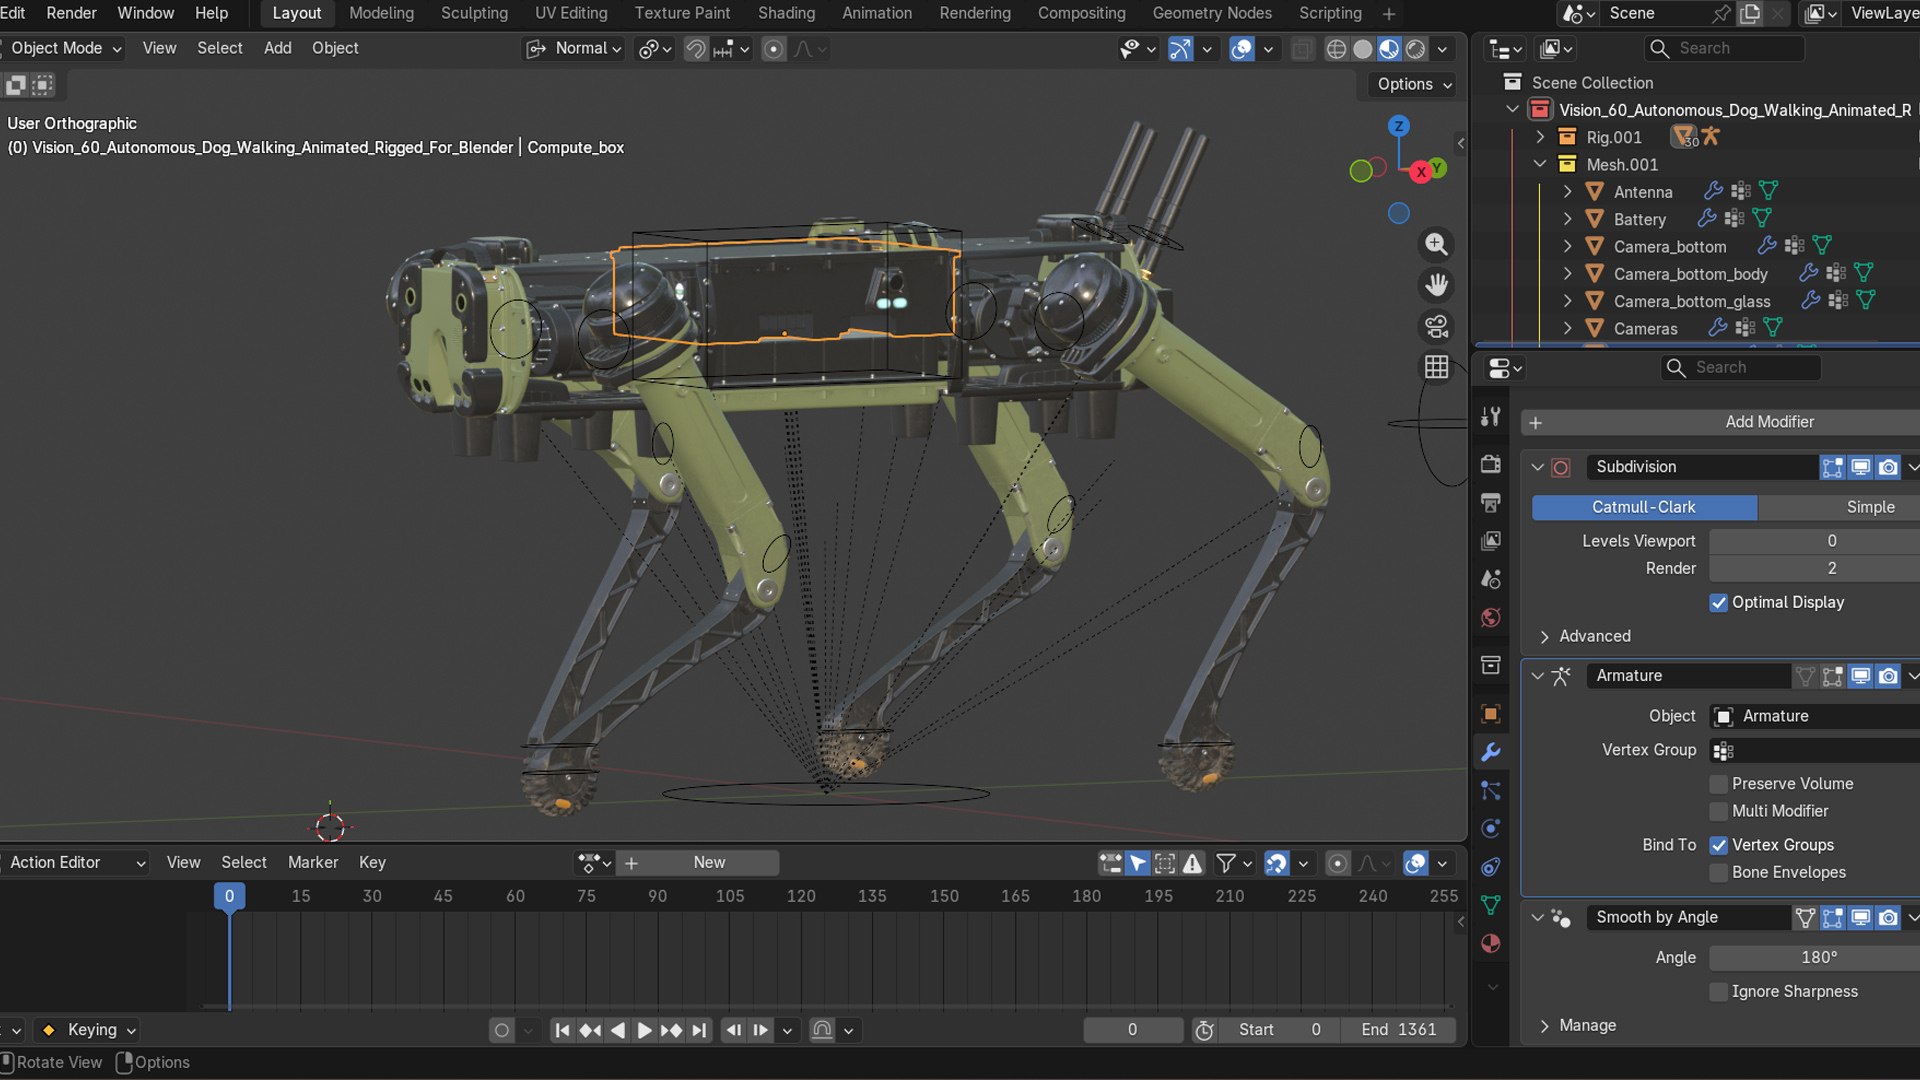
Task: Play the animation in reverse
Action: pyautogui.click(x=617, y=1030)
